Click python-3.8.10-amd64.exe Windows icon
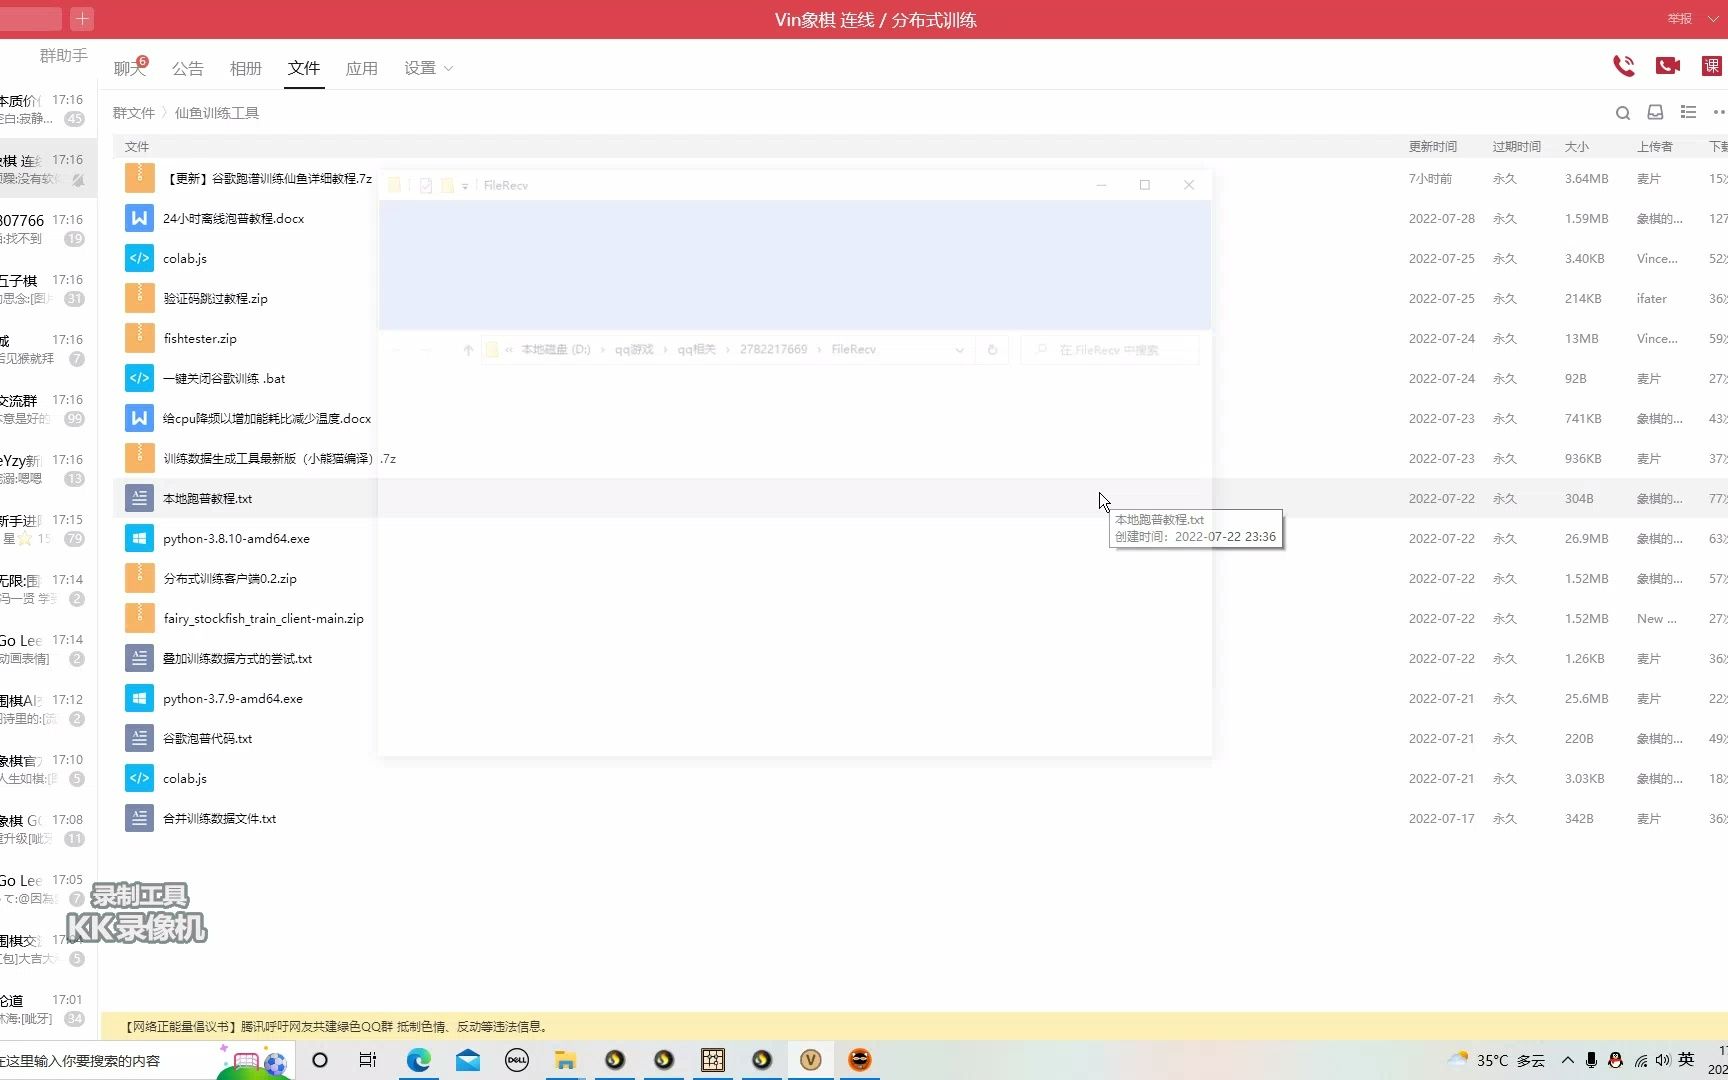This screenshot has height=1080, width=1728. [x=139, y=538]
